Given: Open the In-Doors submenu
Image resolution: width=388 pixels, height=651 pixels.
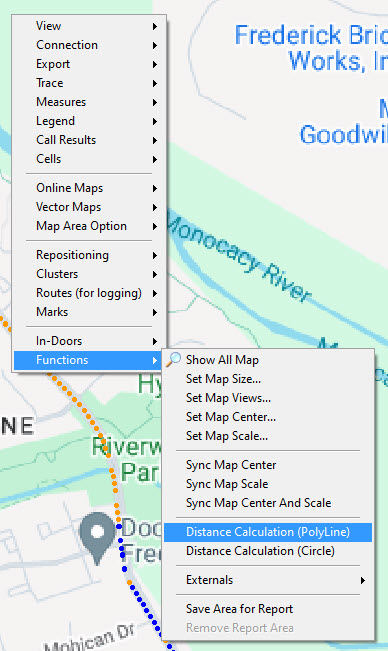Looking at the screenshot, I should point(90,341).
